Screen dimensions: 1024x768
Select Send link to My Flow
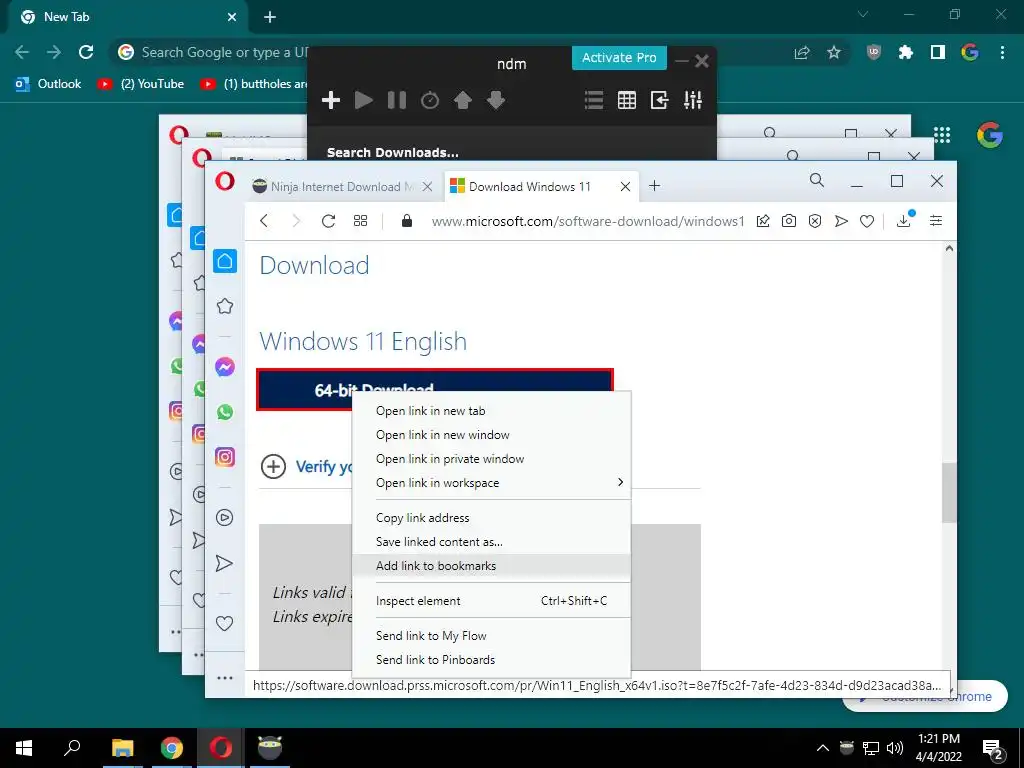pyautogui.click(x=491, y=636)
